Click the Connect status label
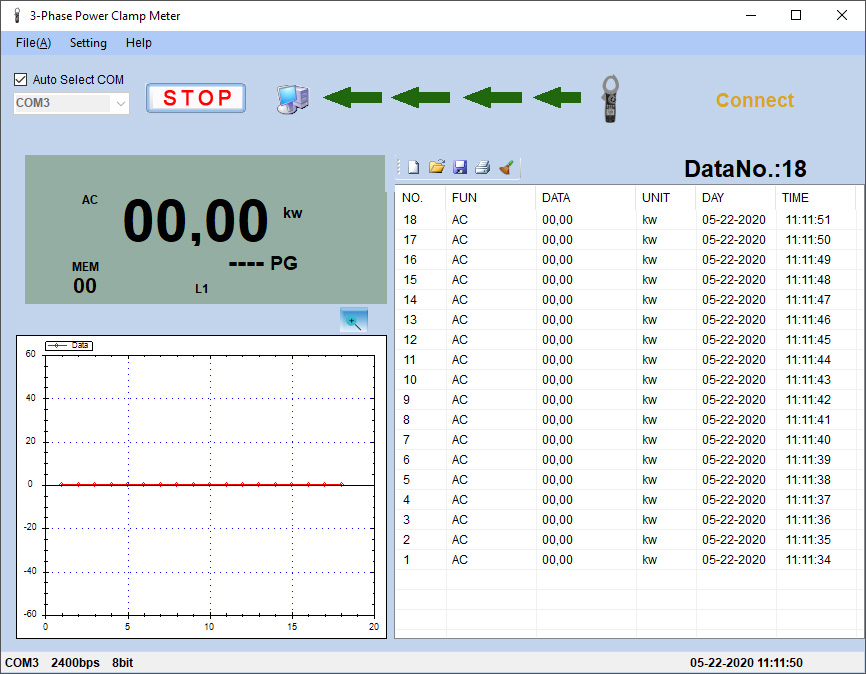This screenshot has width=866, height=674. tap(754, 100)
